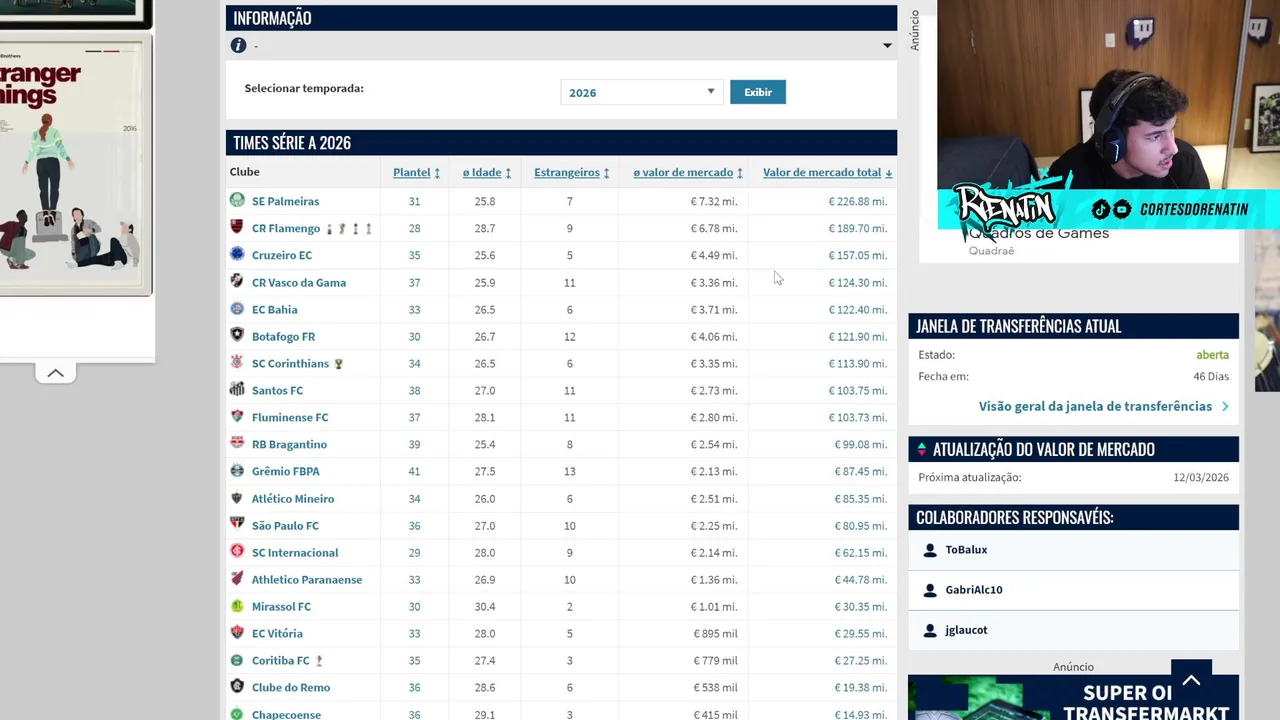Click next update date 12/03/2026

1201,477
